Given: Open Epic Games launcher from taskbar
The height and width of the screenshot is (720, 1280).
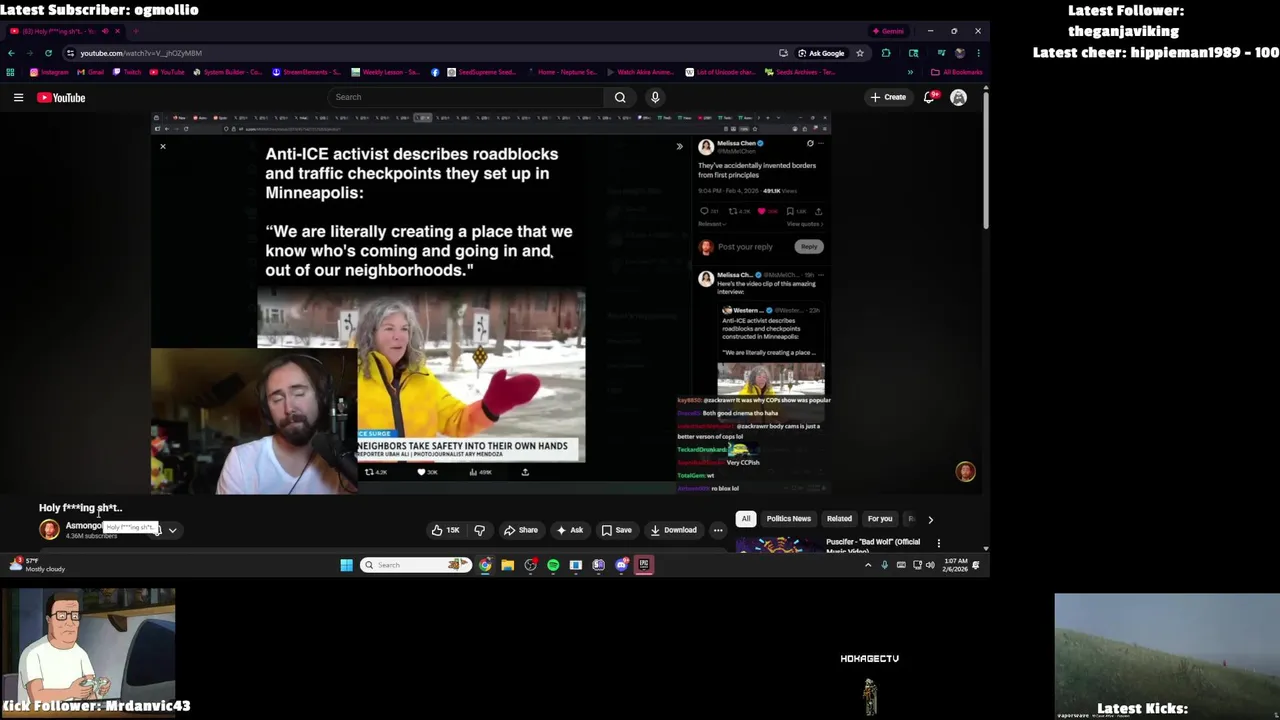Looking at the screenshot, I should pyautogui.click(x=644, y=565).
